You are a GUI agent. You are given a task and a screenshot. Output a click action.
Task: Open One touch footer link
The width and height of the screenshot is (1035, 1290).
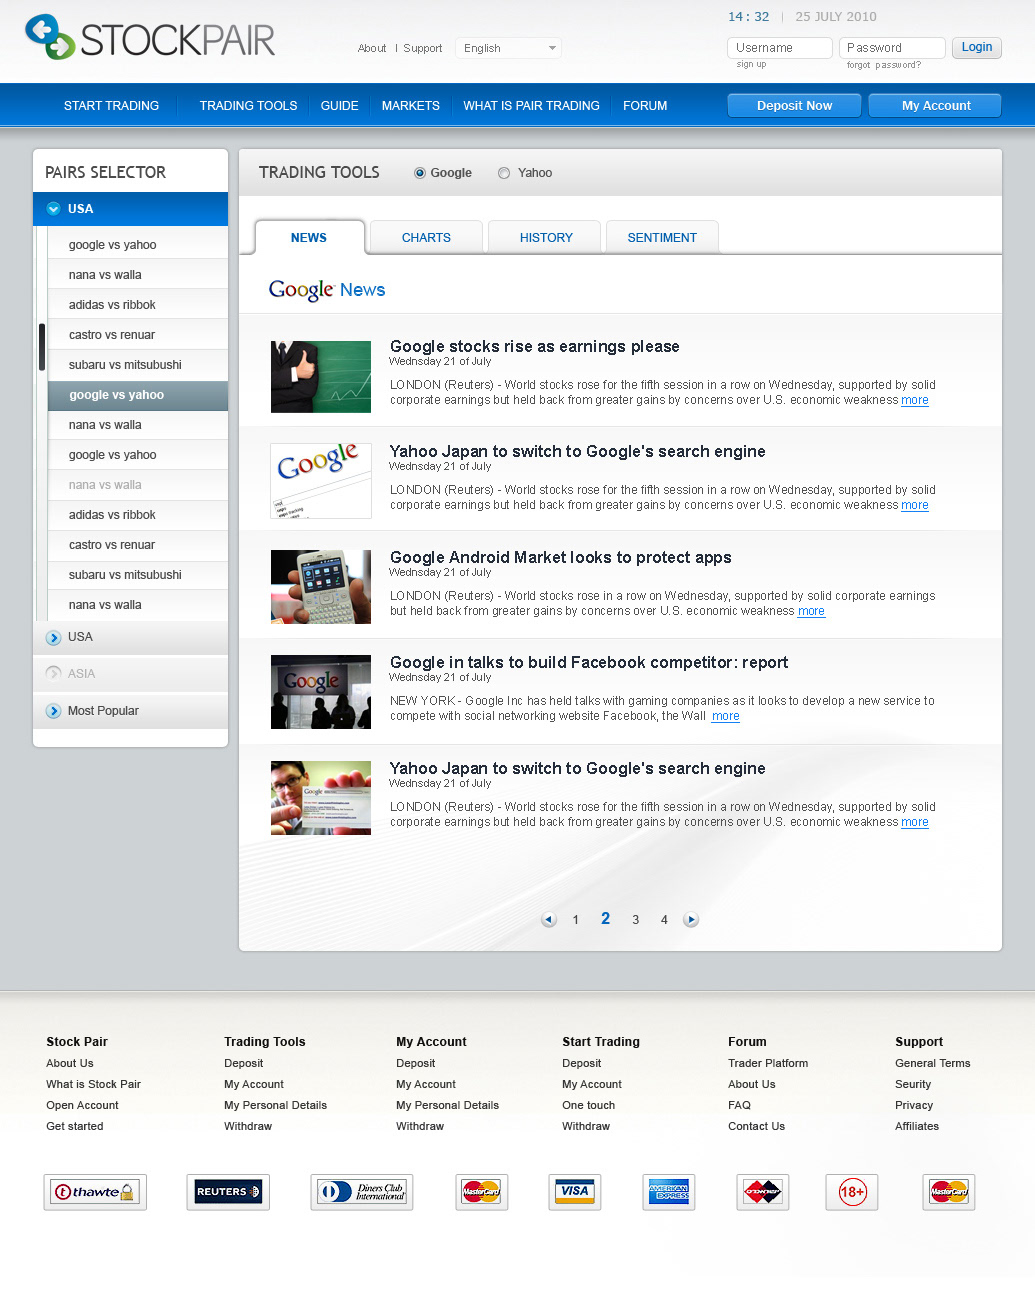tap(588, 1106)
